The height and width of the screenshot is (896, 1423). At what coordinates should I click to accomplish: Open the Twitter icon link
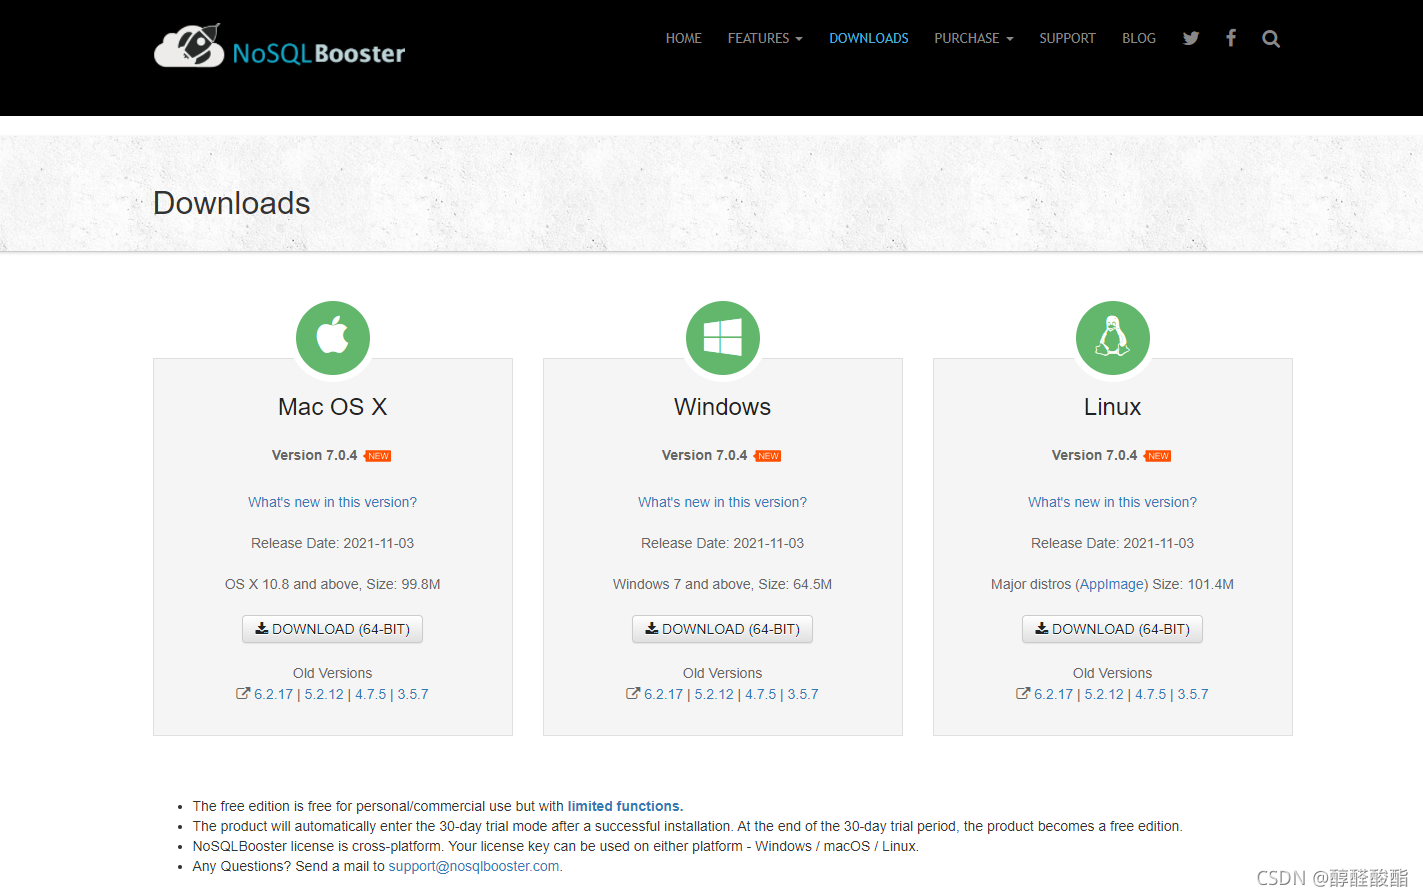click(x=1190, y=38)
